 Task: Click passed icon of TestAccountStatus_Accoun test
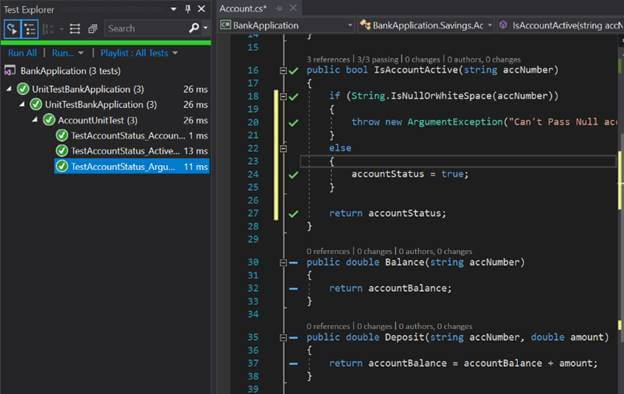62,135
